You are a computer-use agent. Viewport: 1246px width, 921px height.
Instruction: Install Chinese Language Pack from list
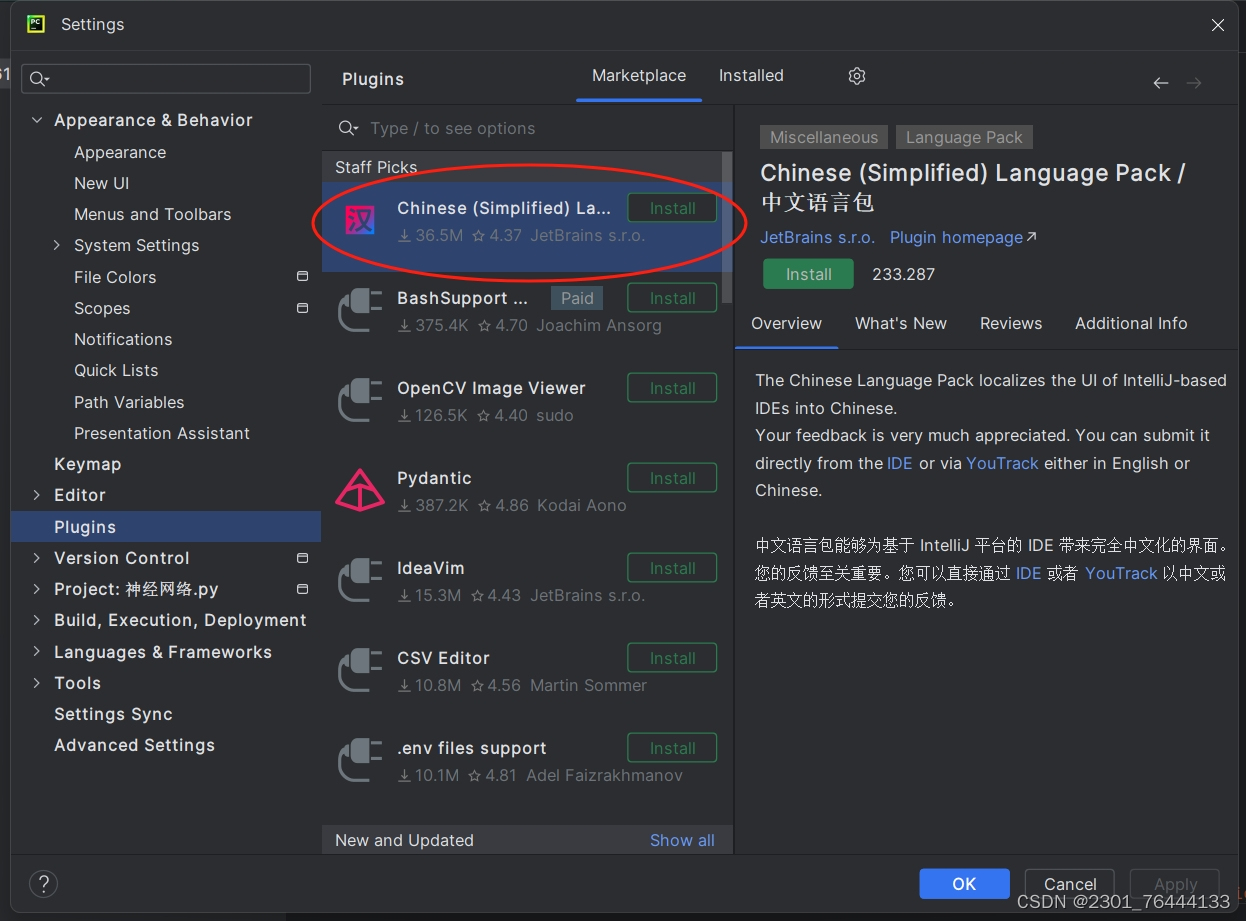(x=672, y=208)
